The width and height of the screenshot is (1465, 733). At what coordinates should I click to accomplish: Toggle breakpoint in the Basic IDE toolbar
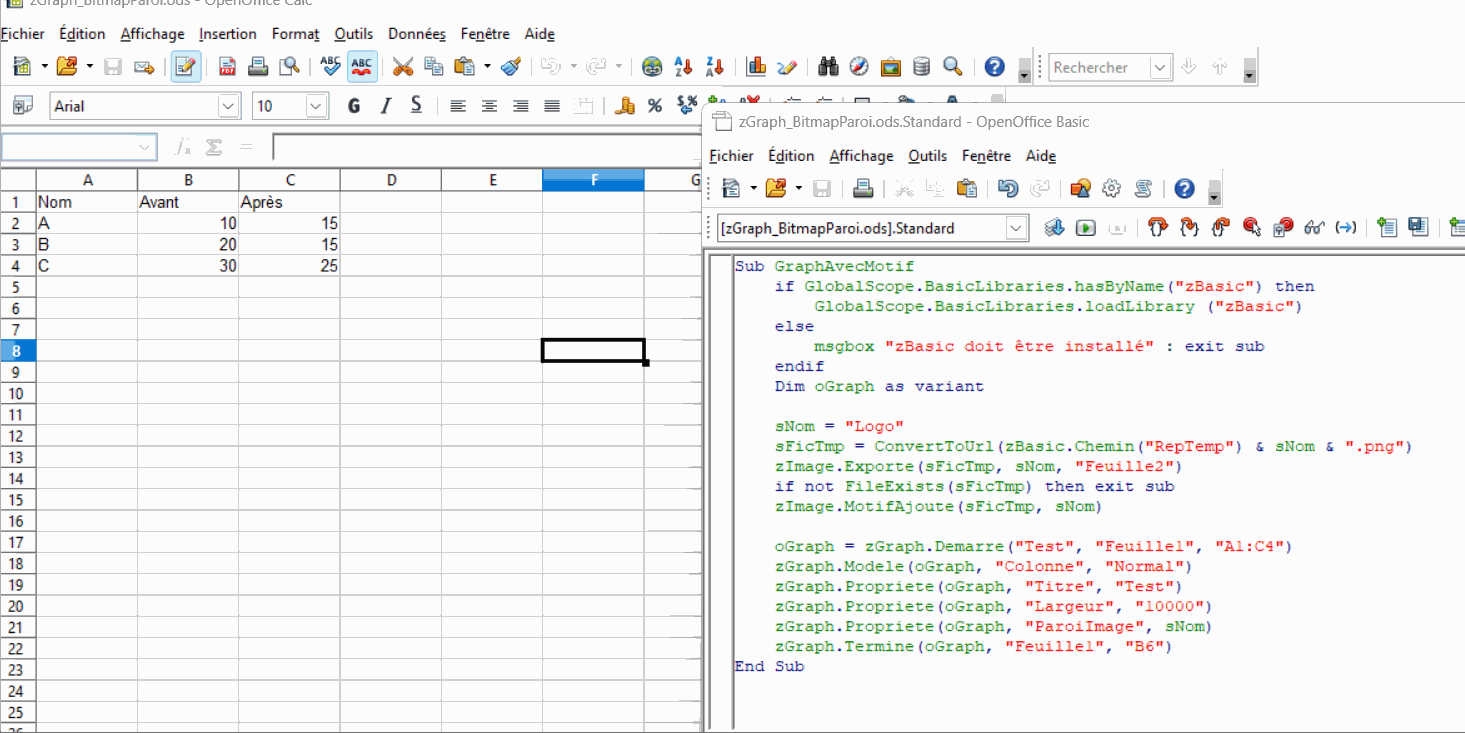[1251, 228]
